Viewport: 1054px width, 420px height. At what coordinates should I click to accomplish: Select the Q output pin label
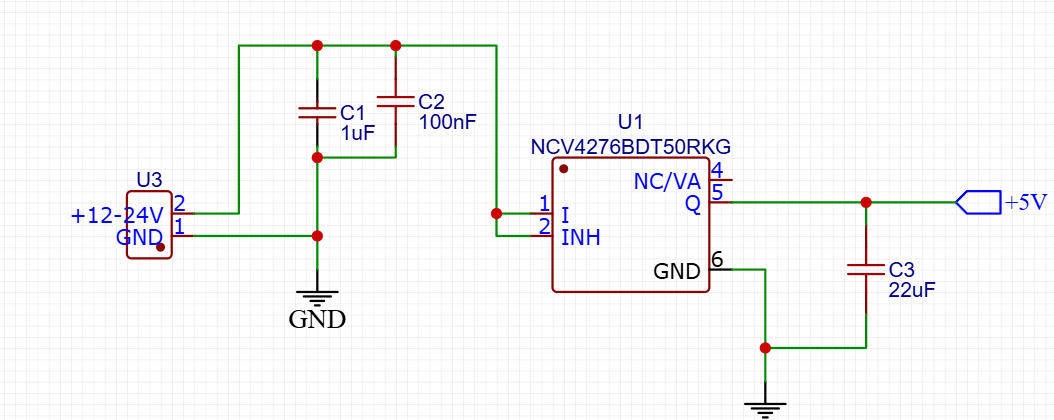692,204
